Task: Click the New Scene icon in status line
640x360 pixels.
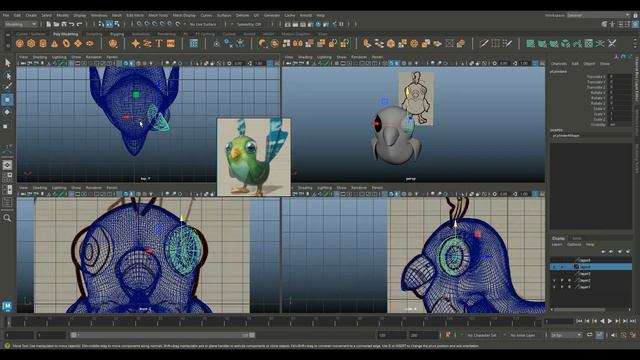Action: pos(49,24)
